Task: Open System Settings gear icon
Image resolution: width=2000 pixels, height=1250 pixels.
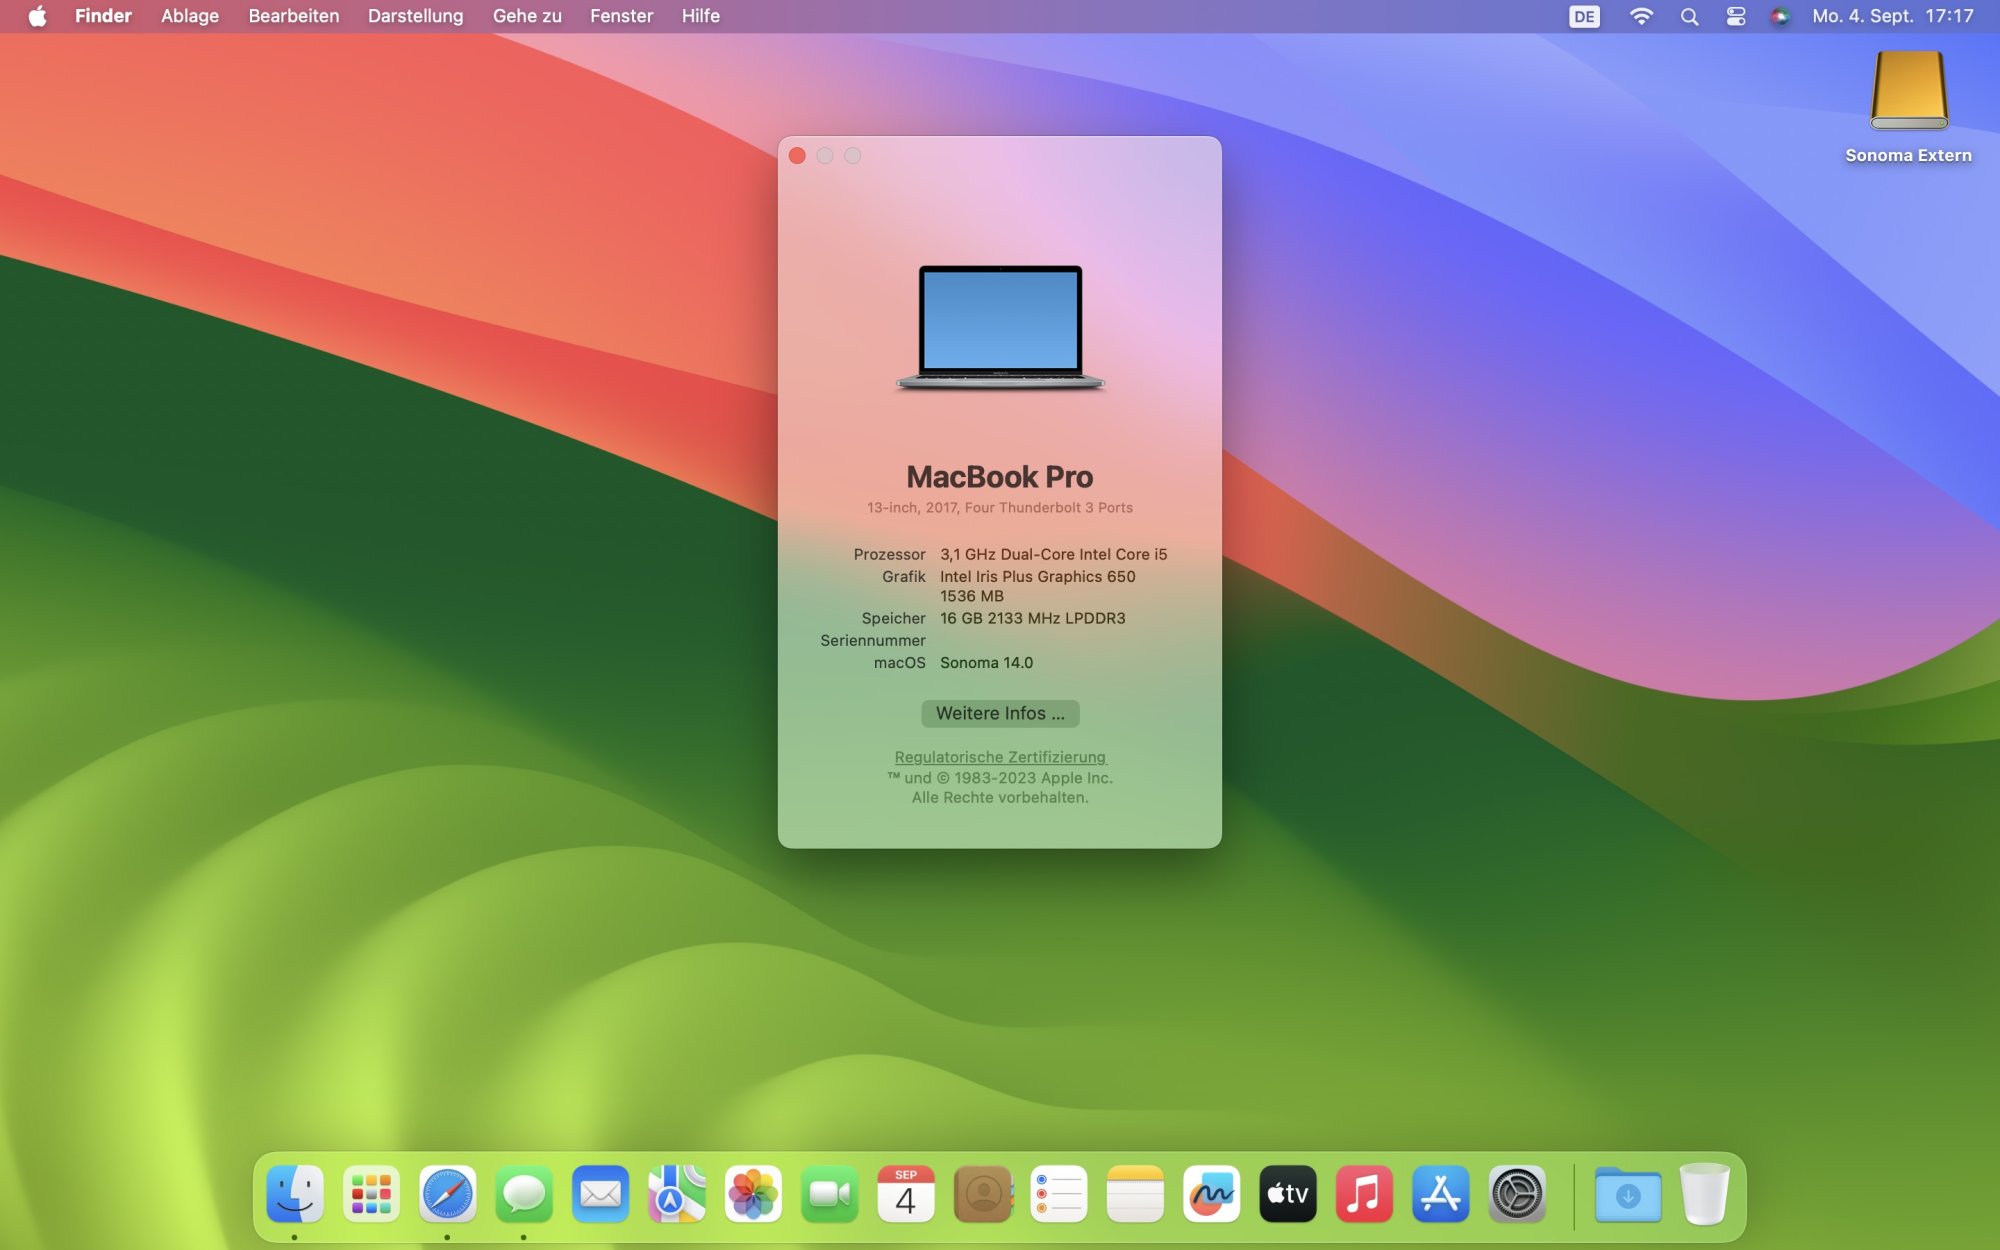Action: pos(1516,1194)
